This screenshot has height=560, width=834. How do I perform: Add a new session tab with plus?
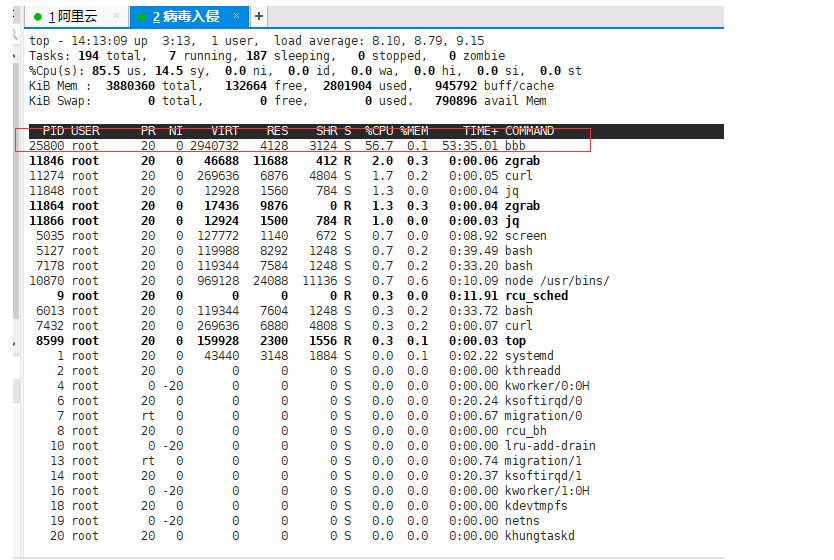(258, 16)
